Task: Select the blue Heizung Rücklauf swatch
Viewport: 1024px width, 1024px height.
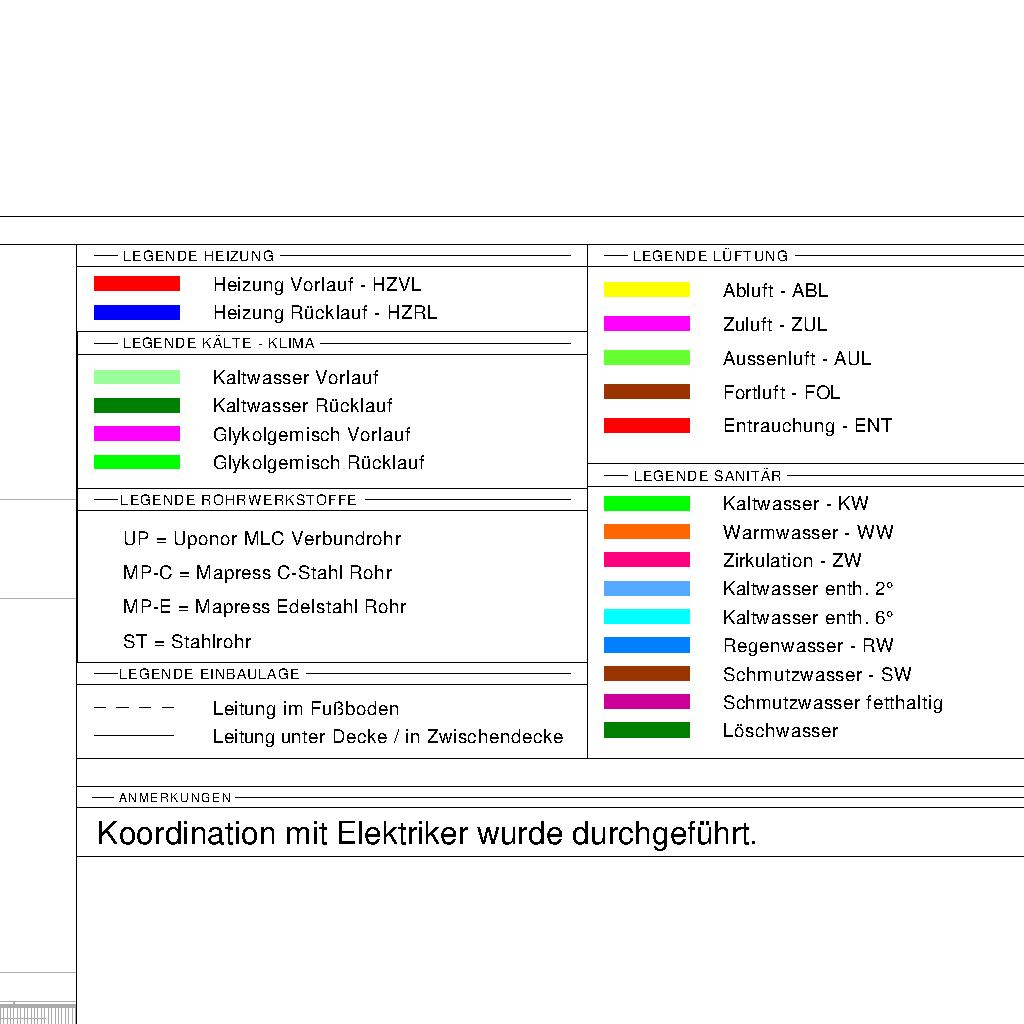Action: [x=136, y=313]
